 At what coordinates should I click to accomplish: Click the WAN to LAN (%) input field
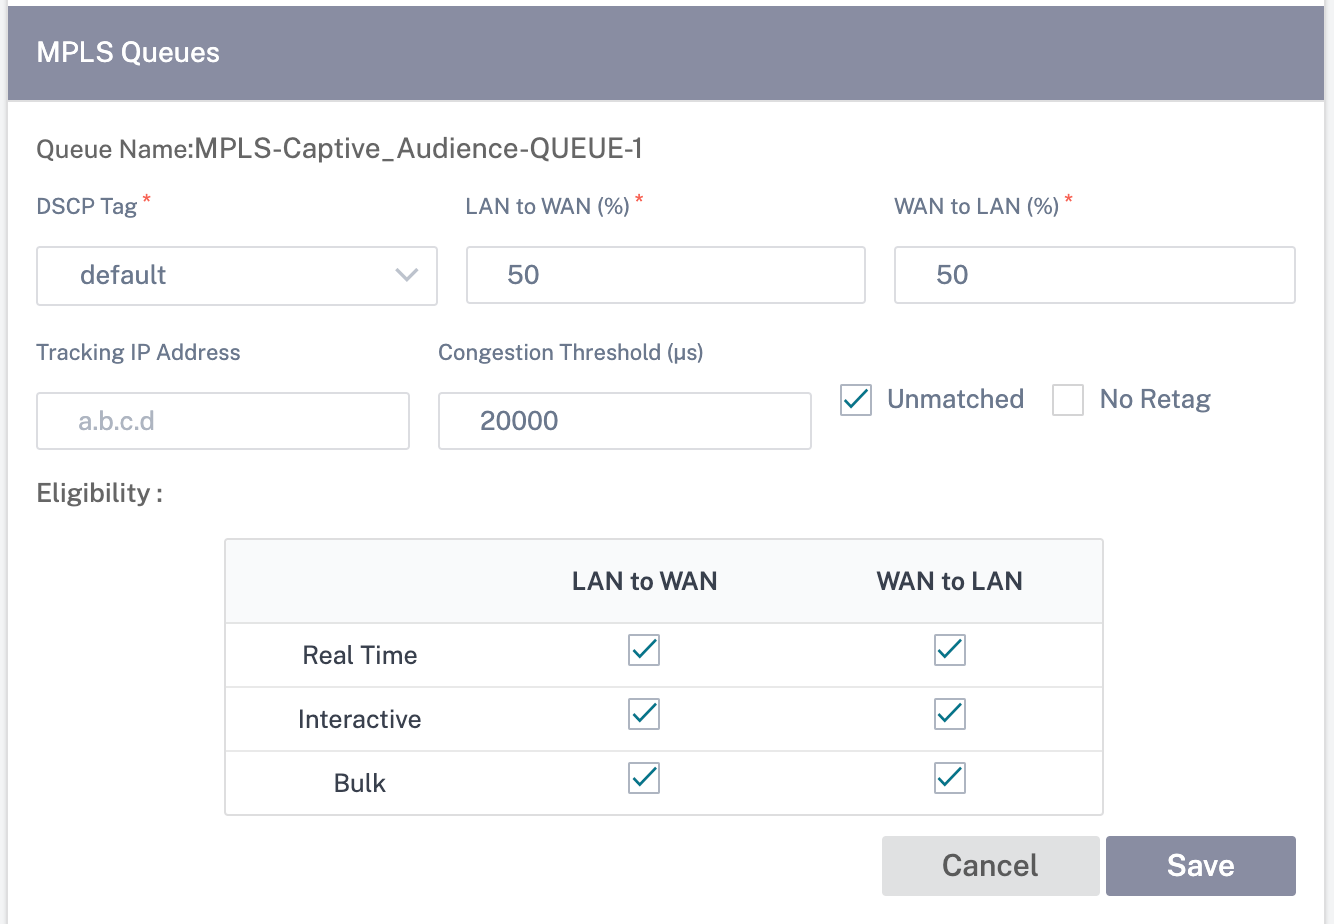click(1095, 275)
